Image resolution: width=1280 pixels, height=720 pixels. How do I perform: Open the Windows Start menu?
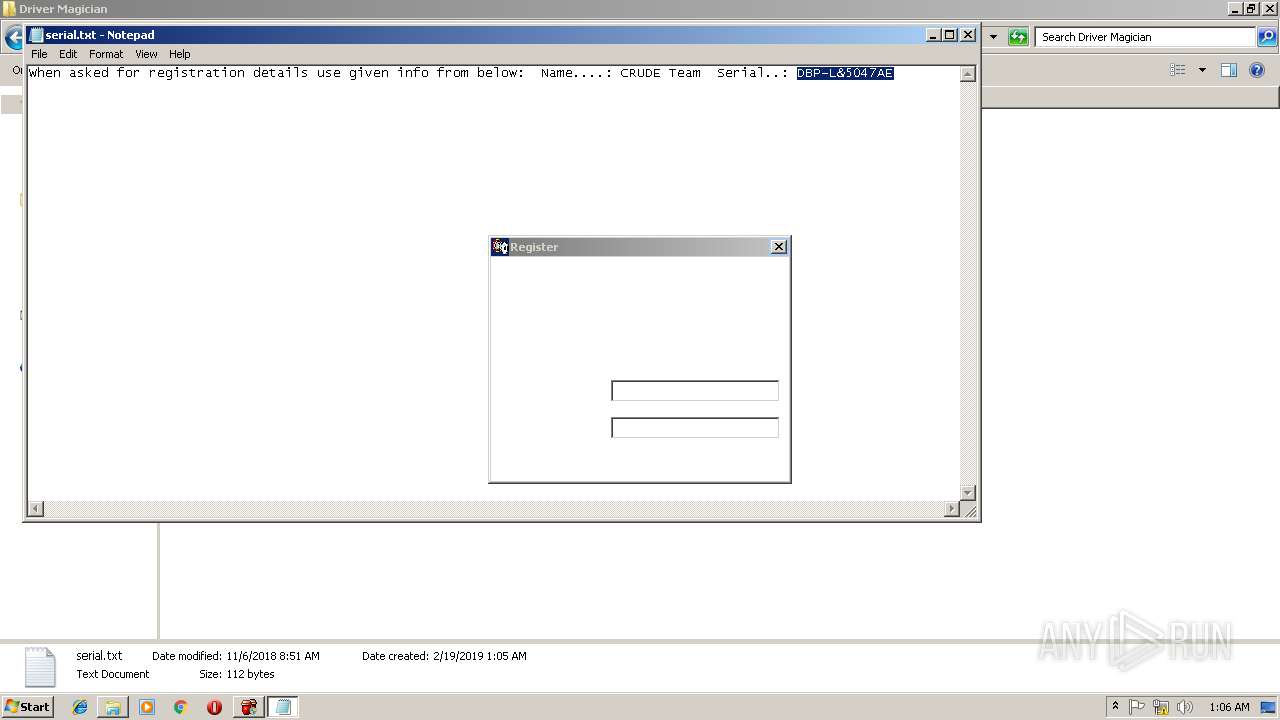tap(27, 707)
